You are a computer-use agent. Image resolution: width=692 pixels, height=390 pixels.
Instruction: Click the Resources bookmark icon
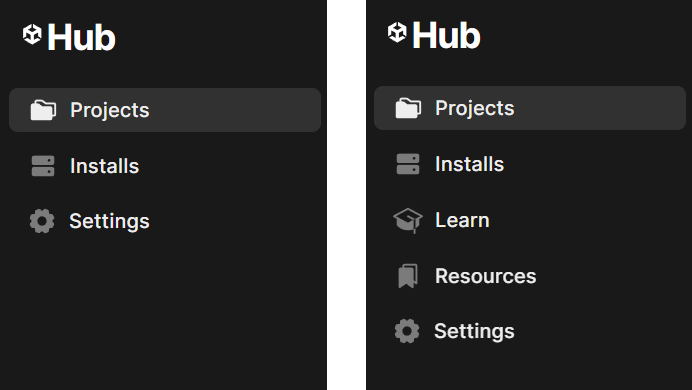click(x=408, y=276)
